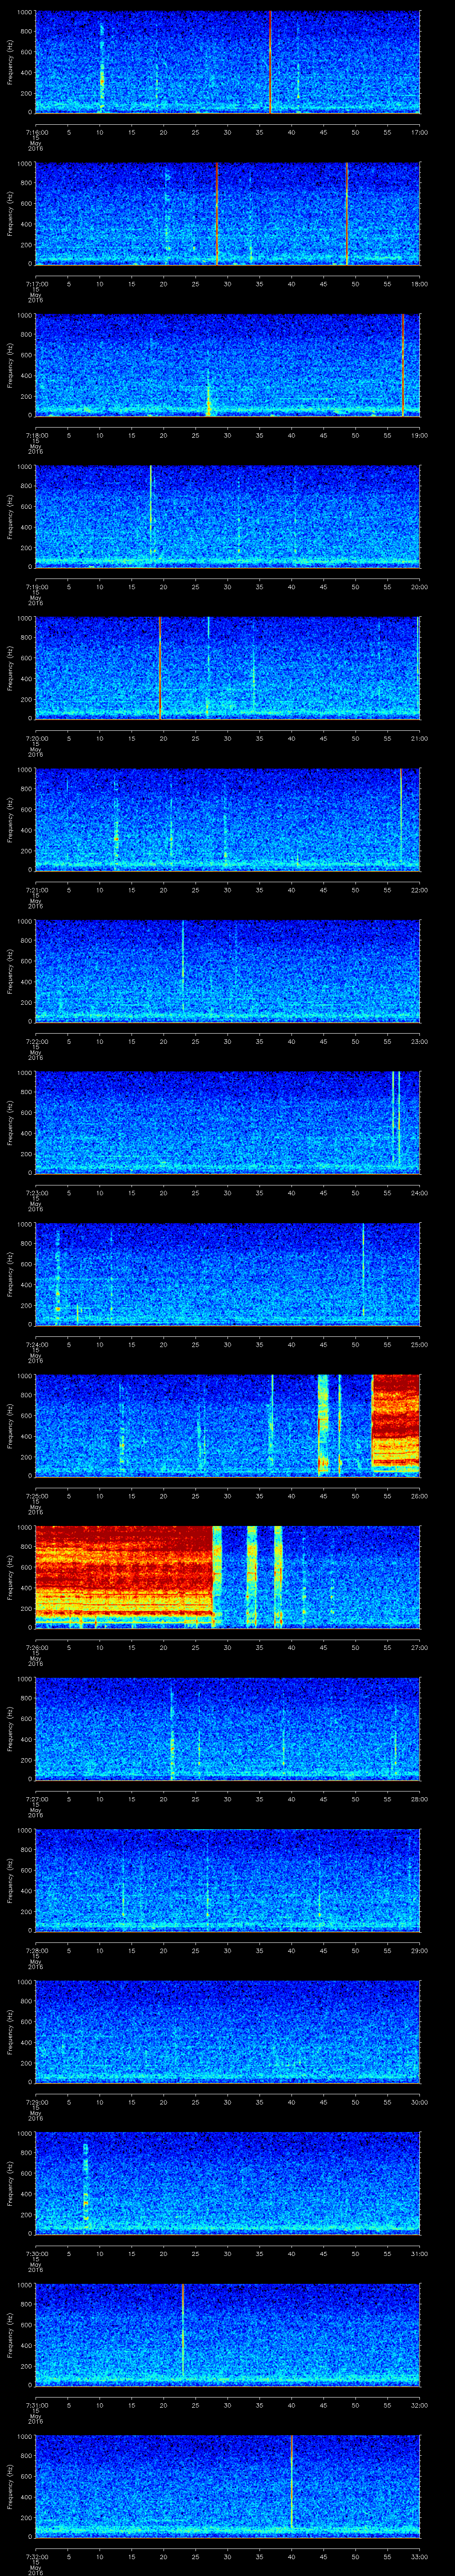Click the '7:31:00' time label
Viewport: 455px width, 2576px height.
pyautogui.click(x=36, y=2405)
